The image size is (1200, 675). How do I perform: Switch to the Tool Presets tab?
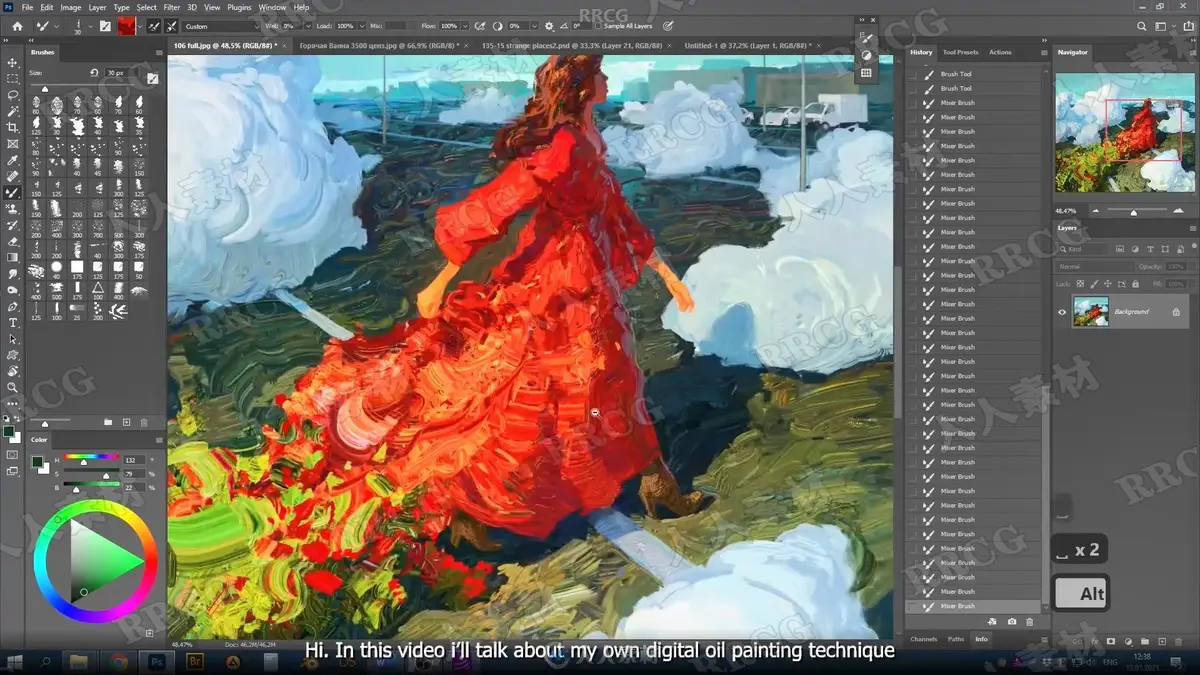coord(960,52)
